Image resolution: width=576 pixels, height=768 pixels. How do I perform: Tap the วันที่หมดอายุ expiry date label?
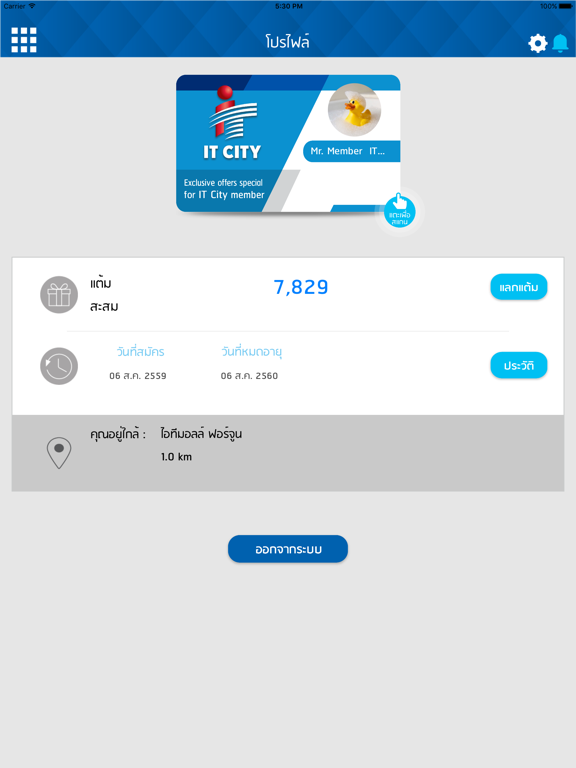click(x=251, y=352)
